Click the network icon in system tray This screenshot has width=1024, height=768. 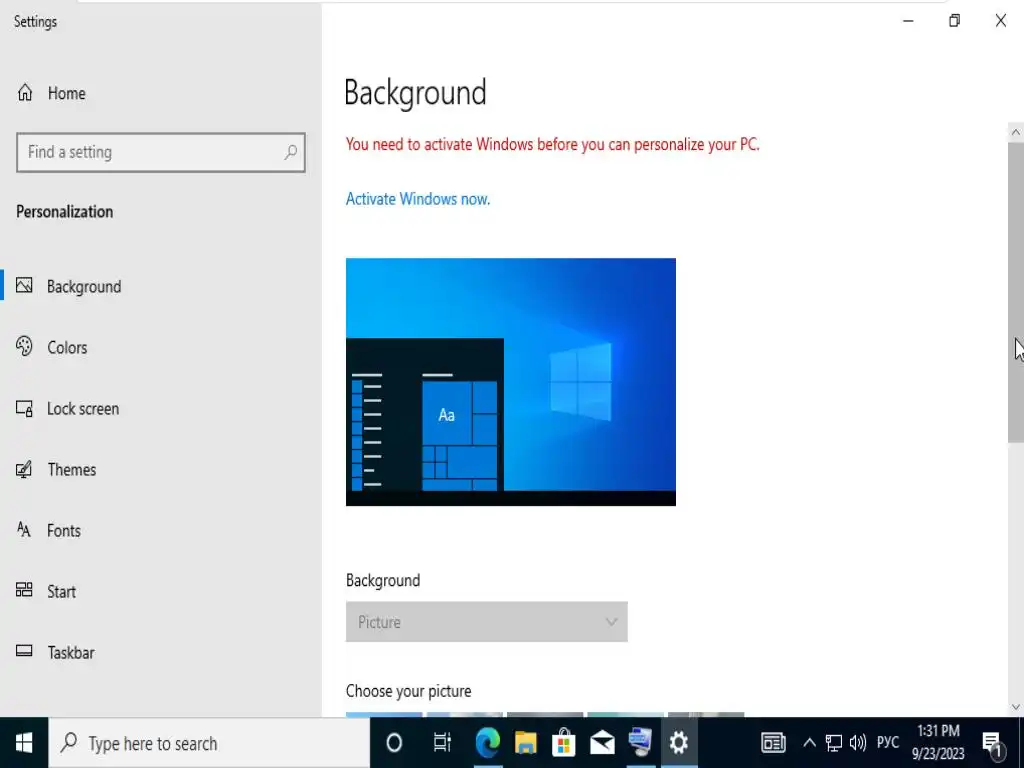(x=834, y=743)
